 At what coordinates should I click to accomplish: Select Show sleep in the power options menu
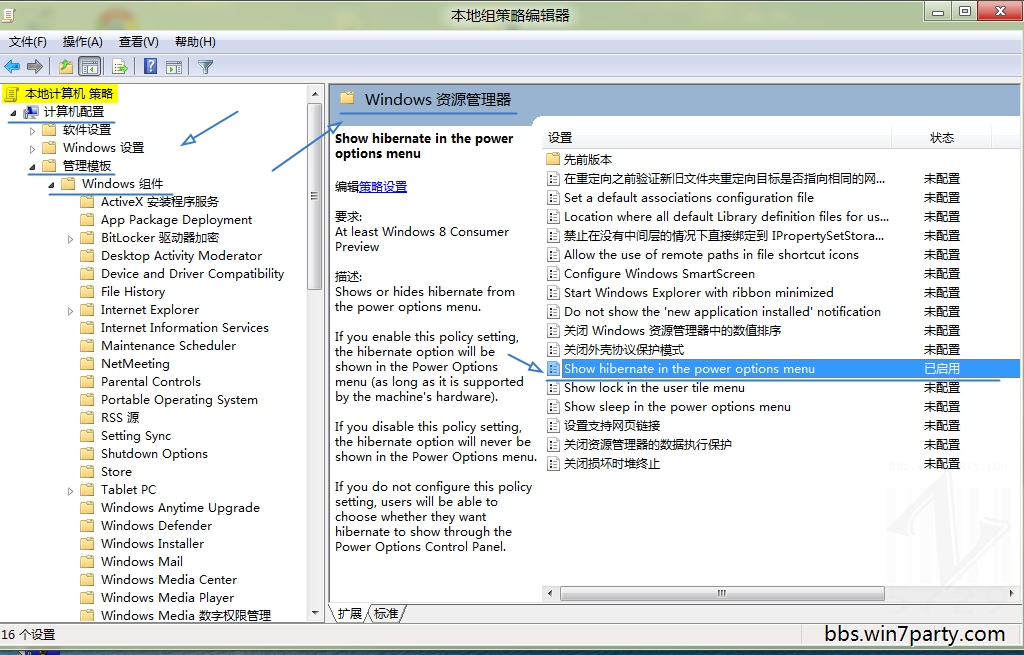pos(677,407)
